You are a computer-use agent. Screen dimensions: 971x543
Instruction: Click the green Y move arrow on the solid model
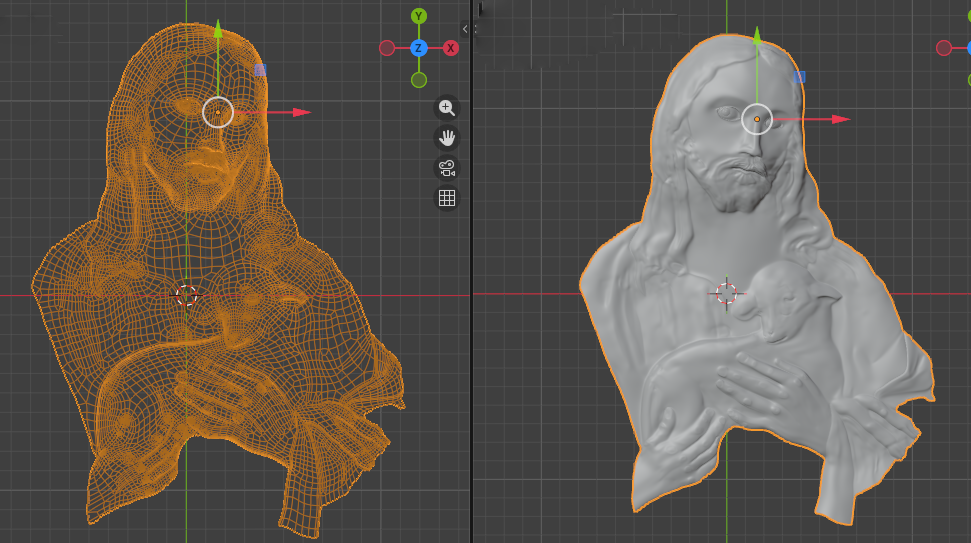757,36
